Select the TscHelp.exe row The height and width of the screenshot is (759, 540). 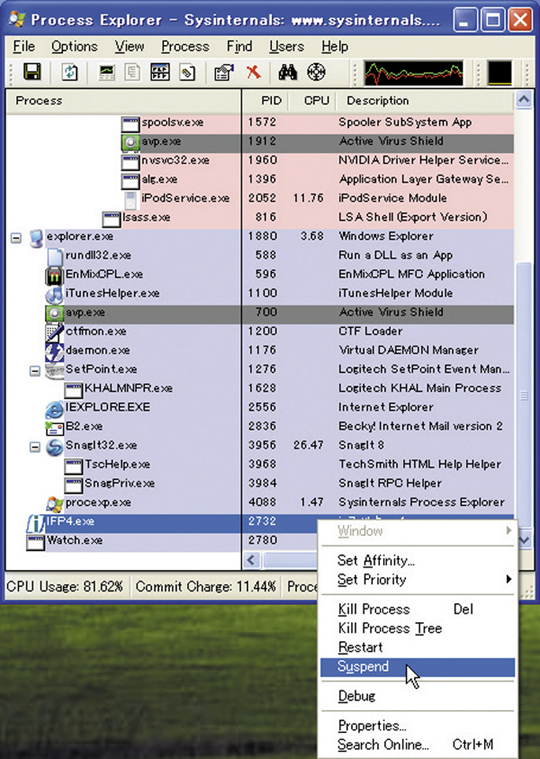pos(260,465)
